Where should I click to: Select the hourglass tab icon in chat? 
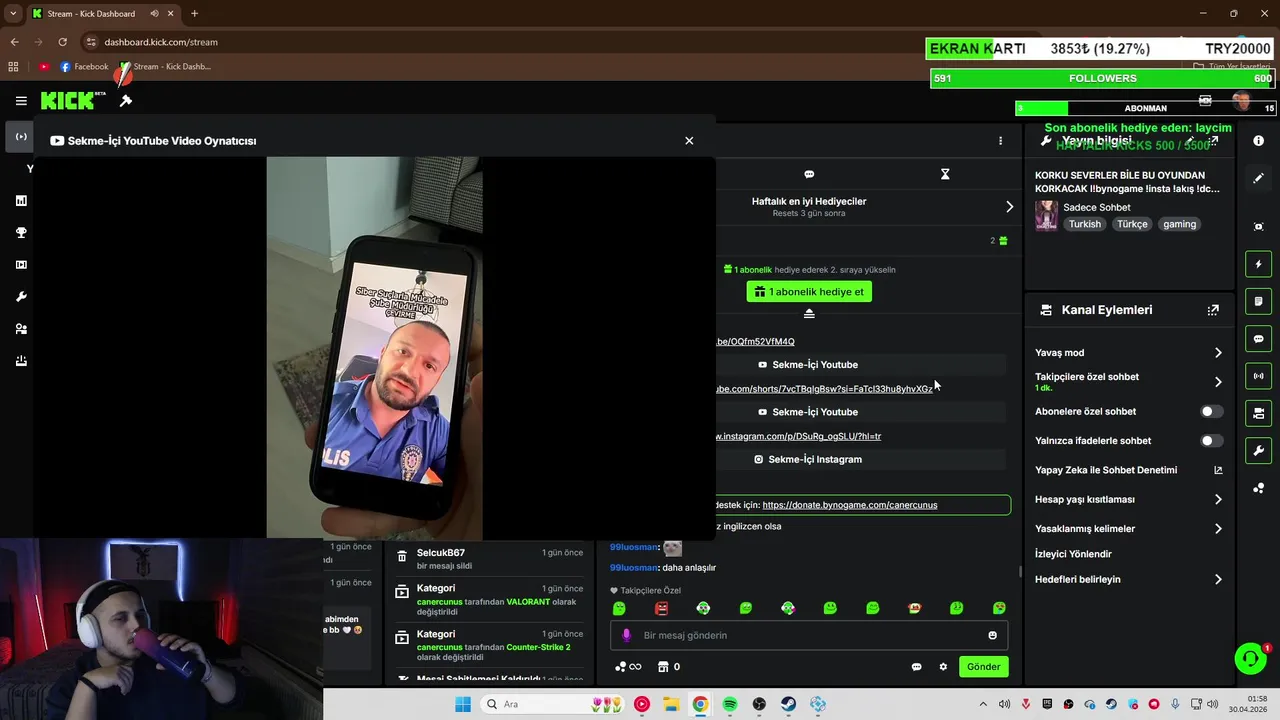pyautogui.click(x=945, y=174)
